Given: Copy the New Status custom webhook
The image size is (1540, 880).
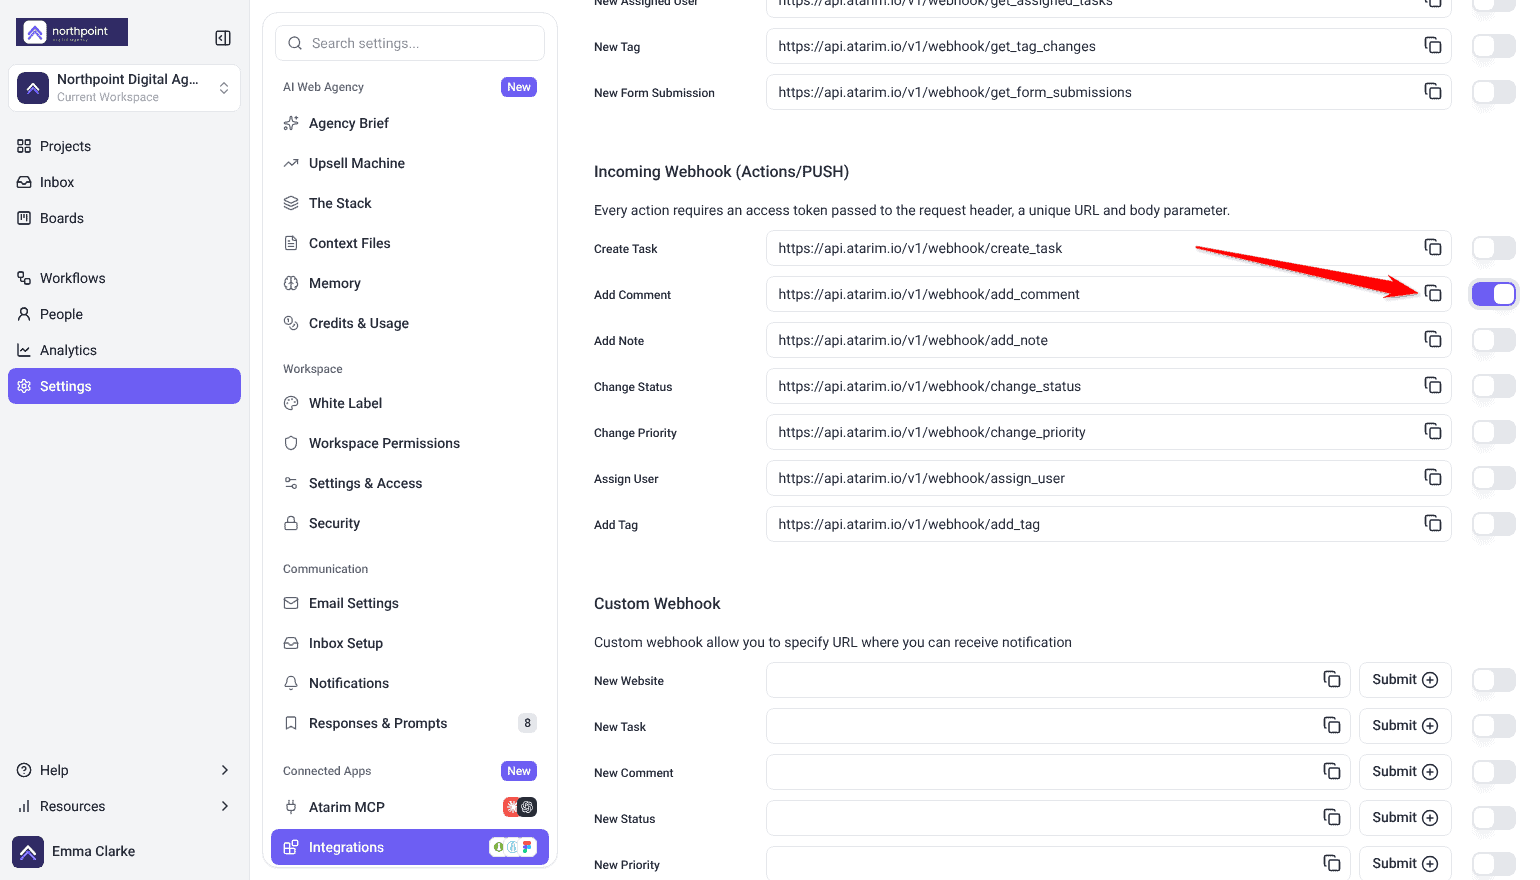Looking at the screenshot, I should point(1331,817).
